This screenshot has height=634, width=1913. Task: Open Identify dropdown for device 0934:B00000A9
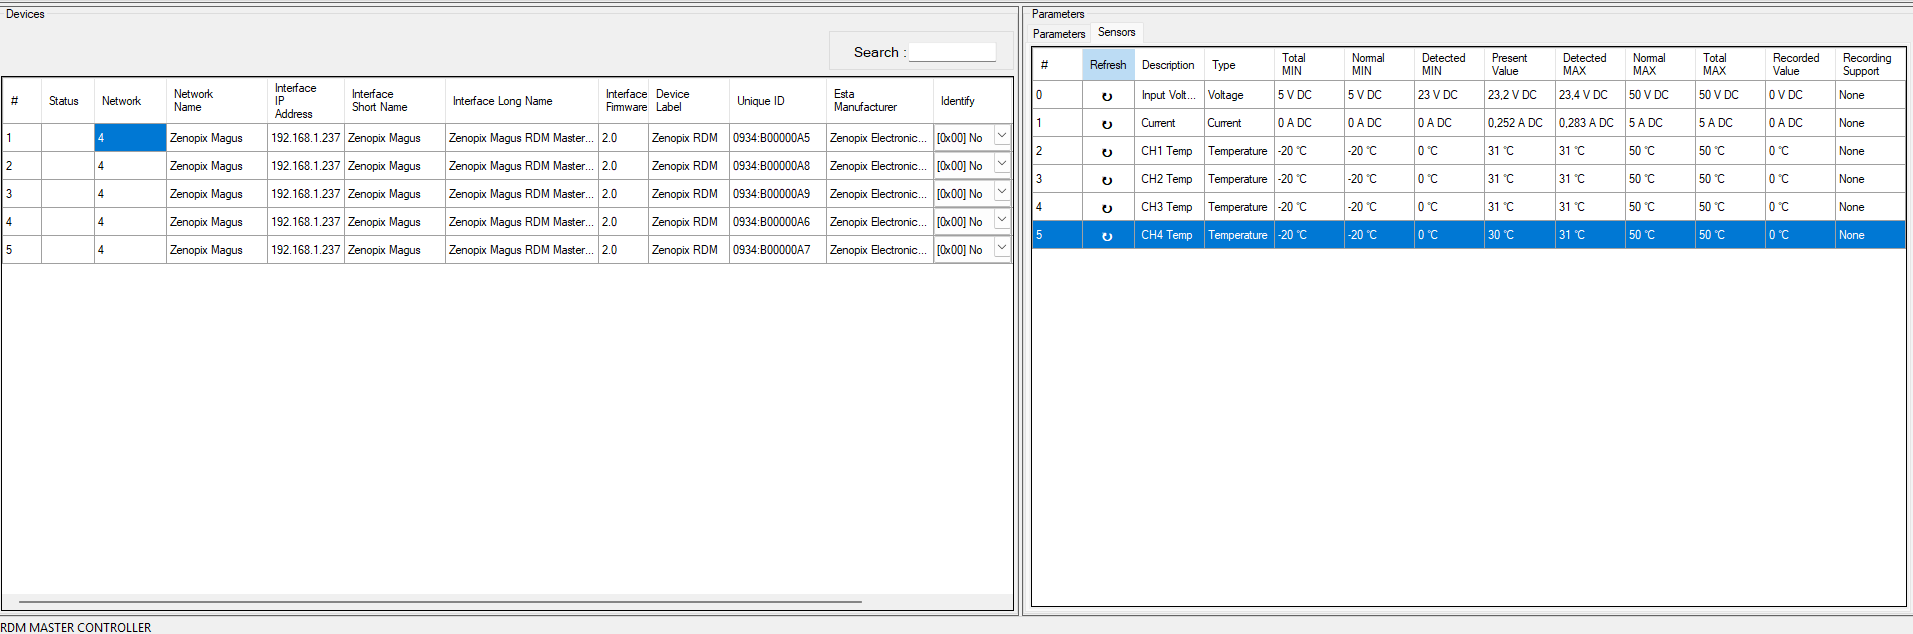tap(1001, 193)
